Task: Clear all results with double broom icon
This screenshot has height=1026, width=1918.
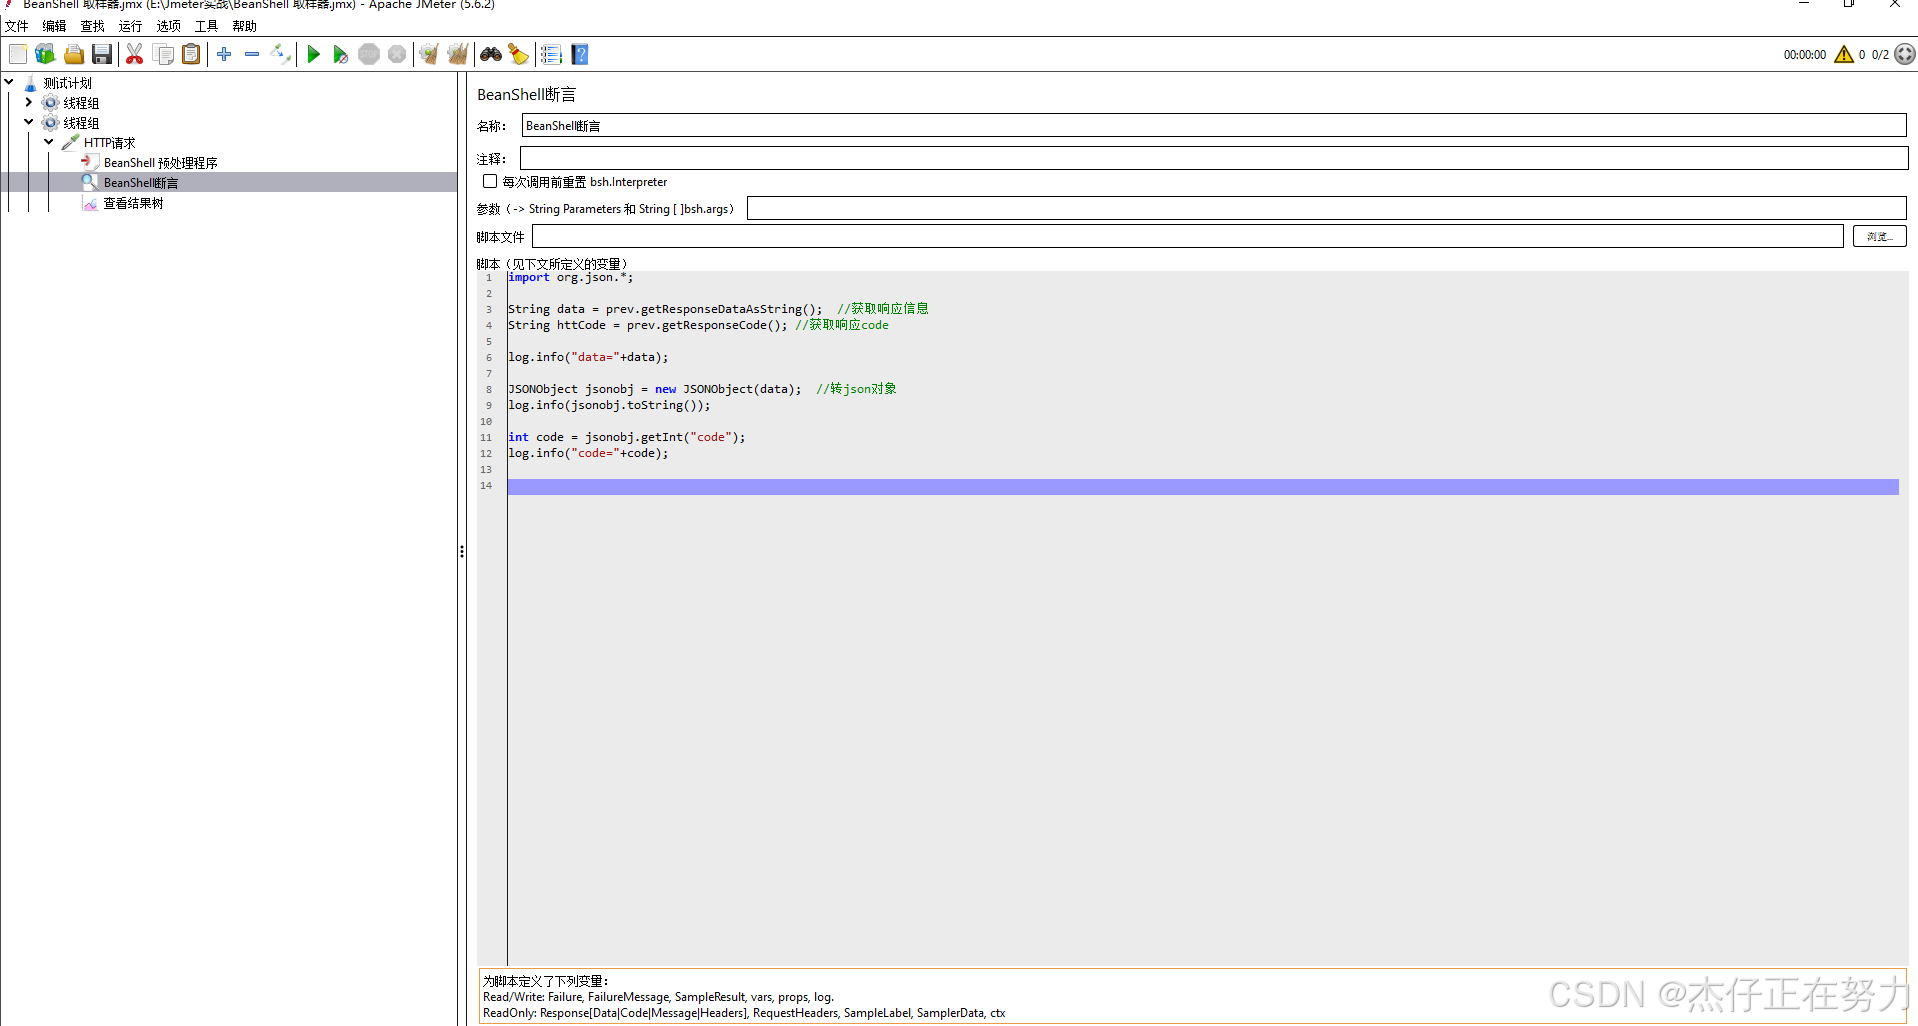Action: (x=457, y=54)
